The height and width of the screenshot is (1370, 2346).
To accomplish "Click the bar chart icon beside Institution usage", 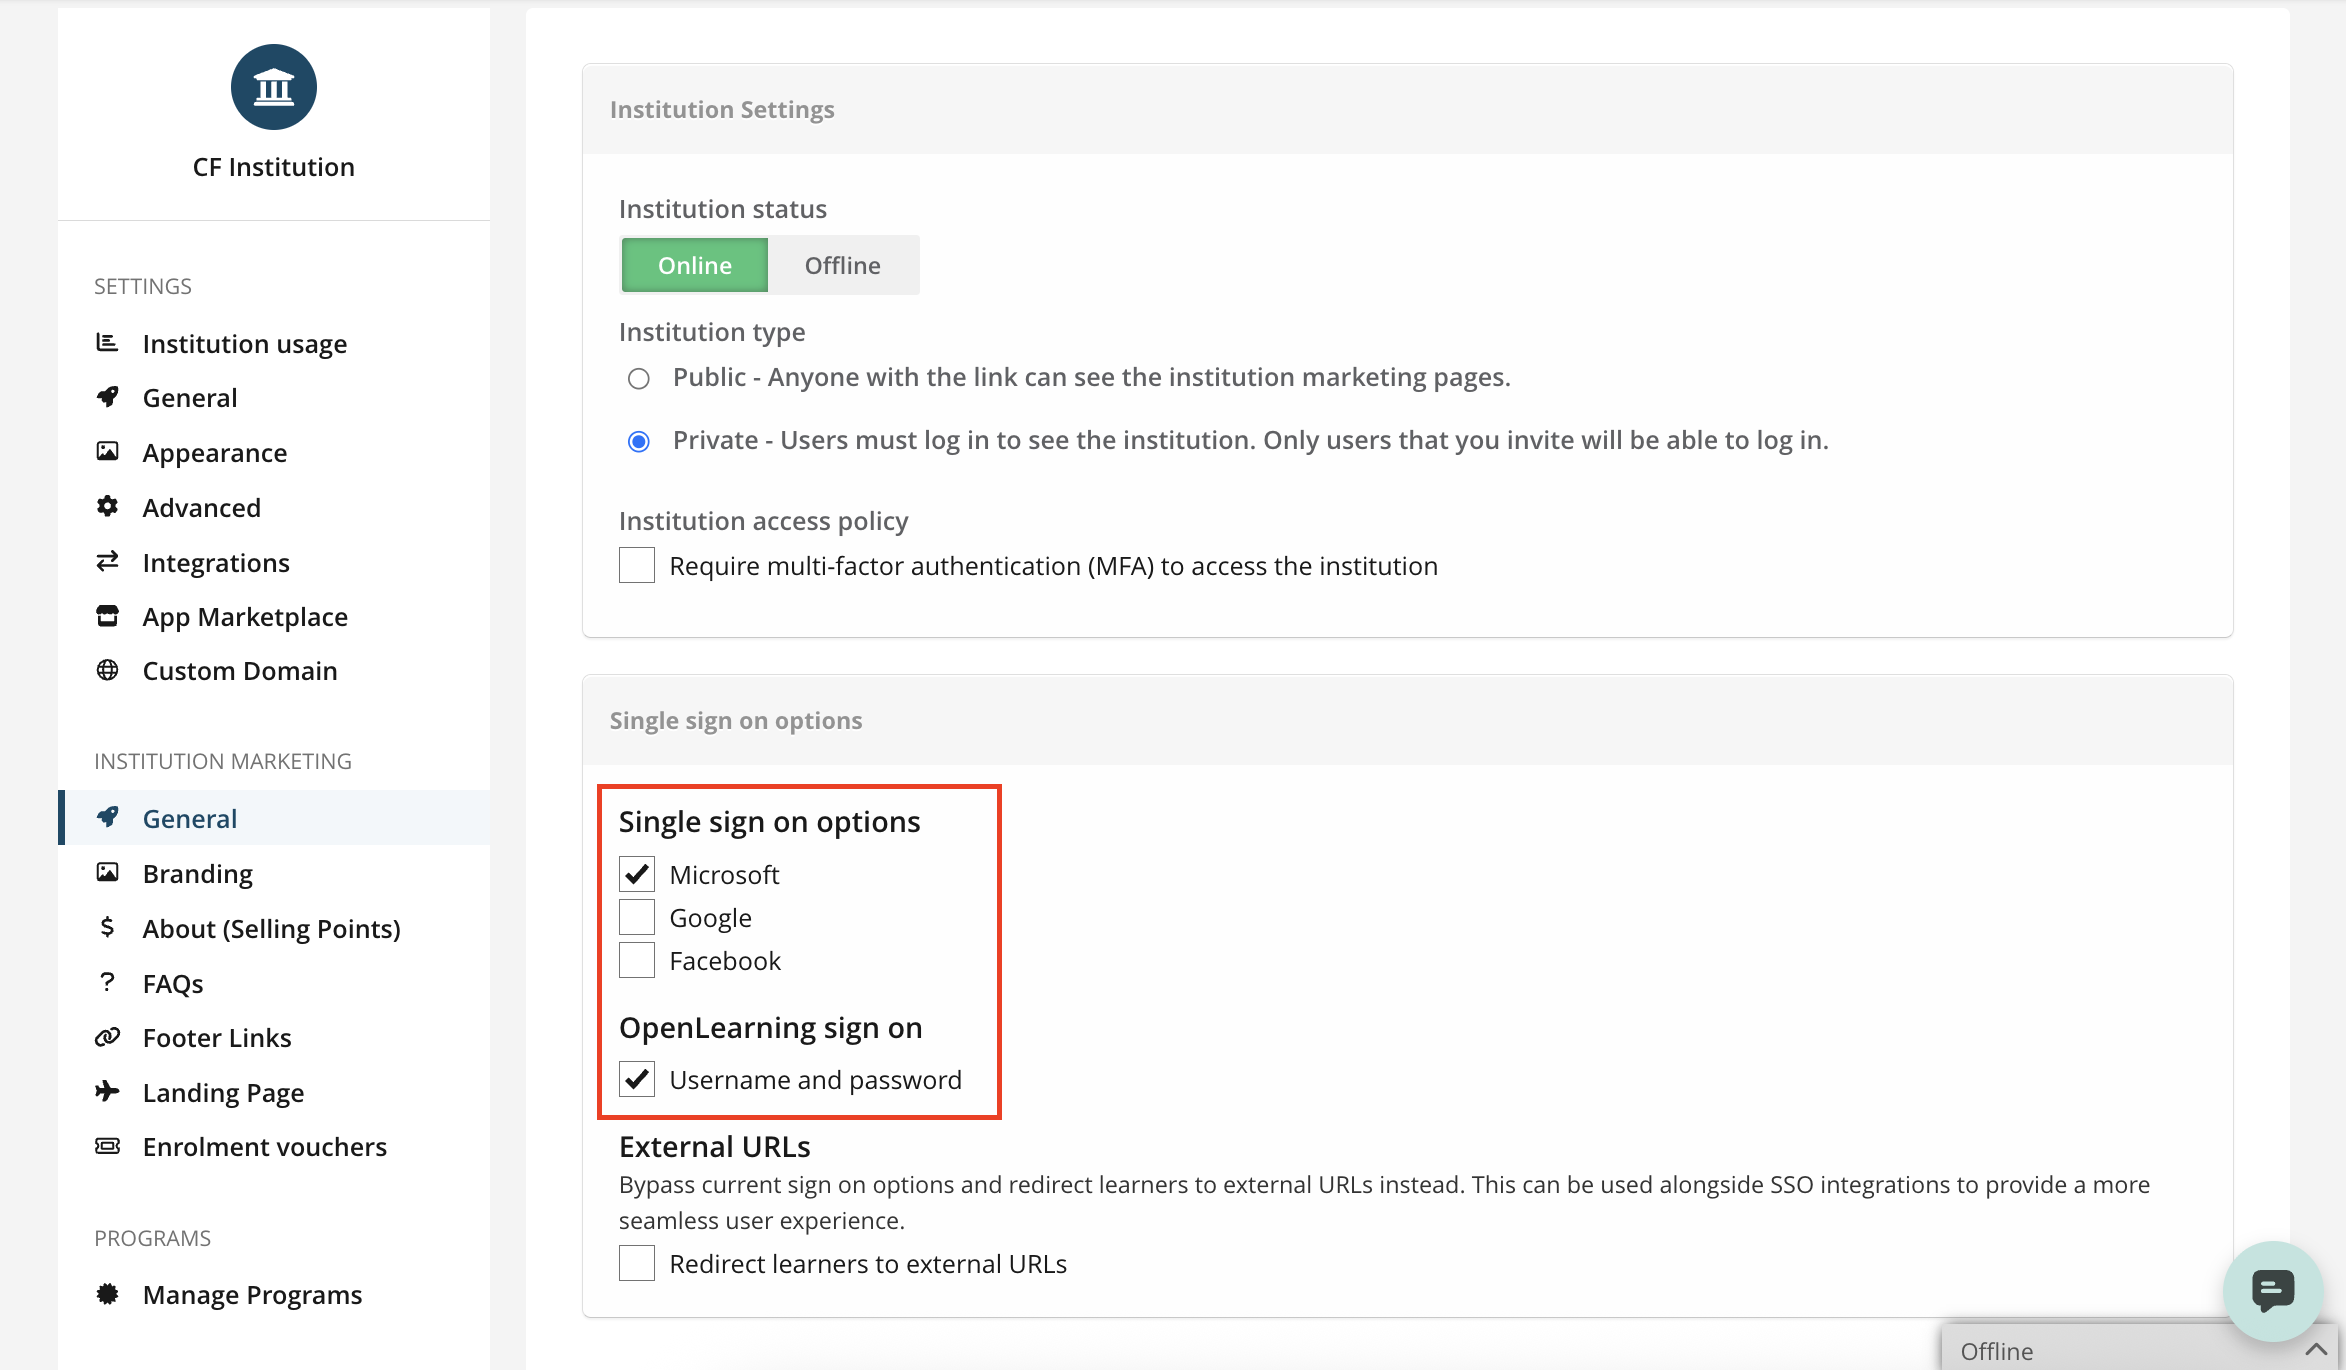I will (107, 343).
